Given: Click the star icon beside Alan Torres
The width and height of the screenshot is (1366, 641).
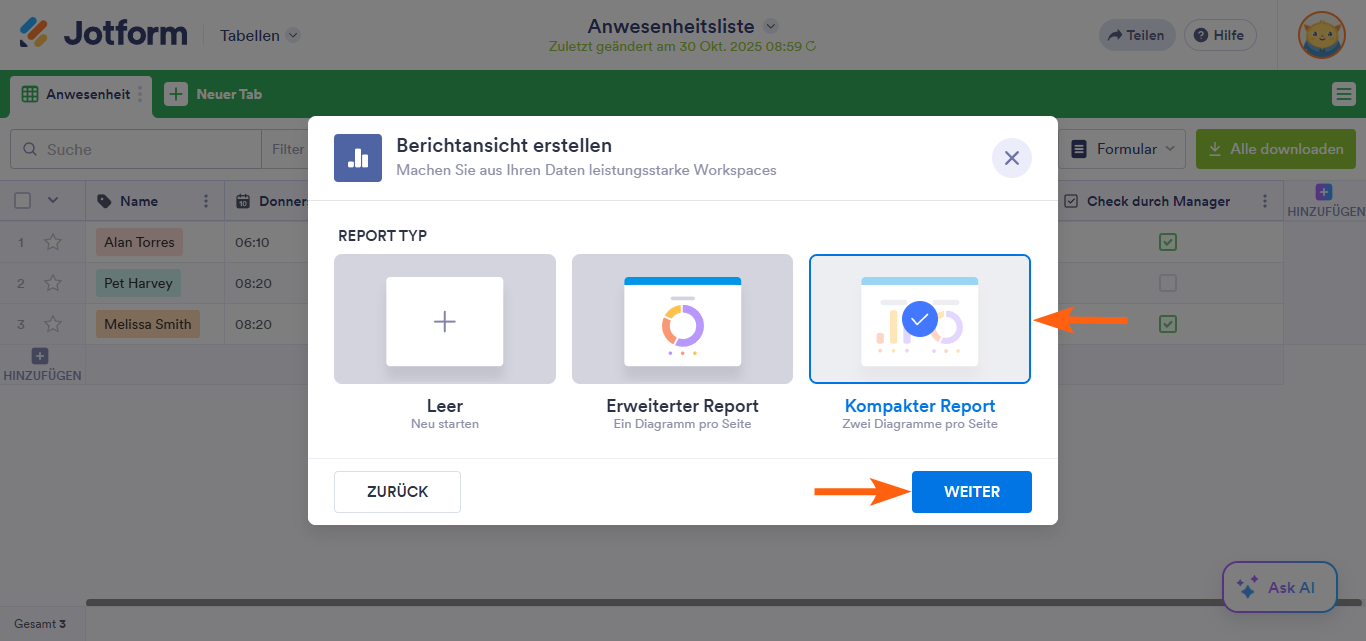Looking at the screenshot, I should [x=53, y=241].
